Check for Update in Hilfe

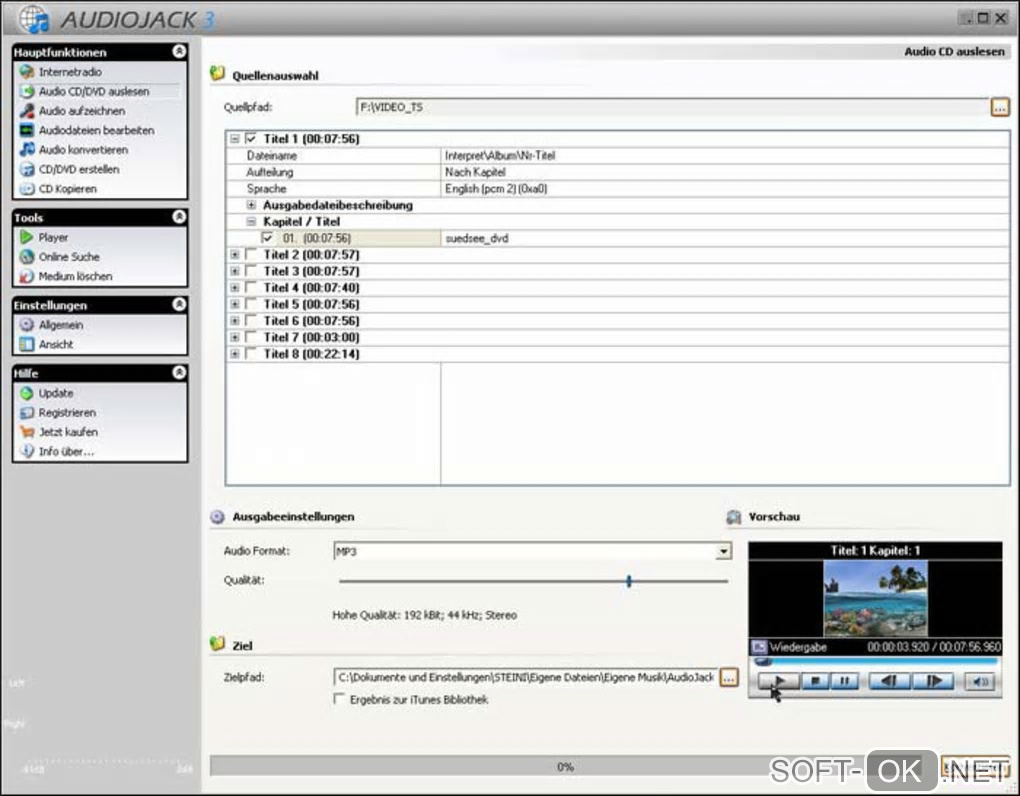click(x=55, y=393)
